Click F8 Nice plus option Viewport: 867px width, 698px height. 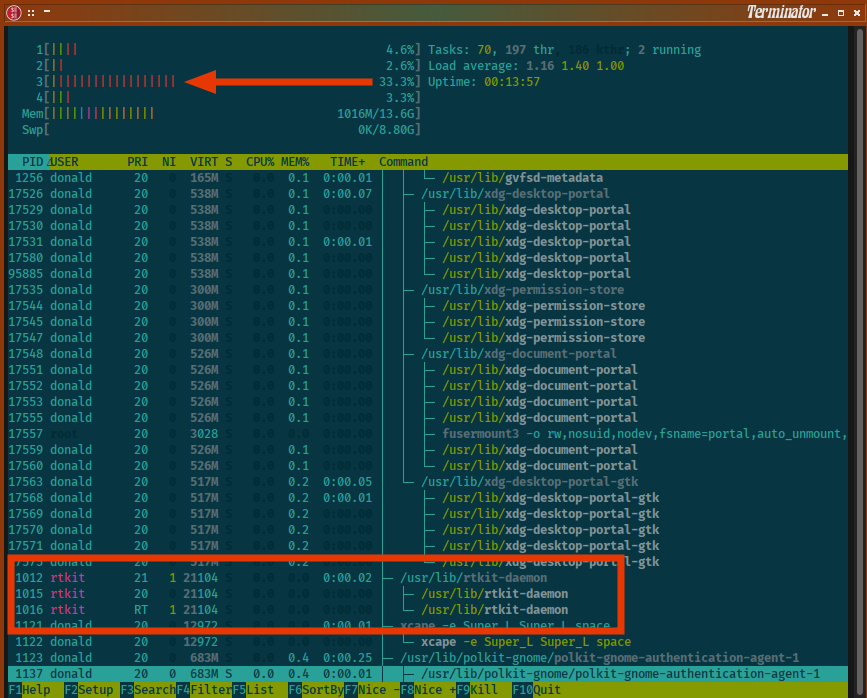tap(428, 690)
